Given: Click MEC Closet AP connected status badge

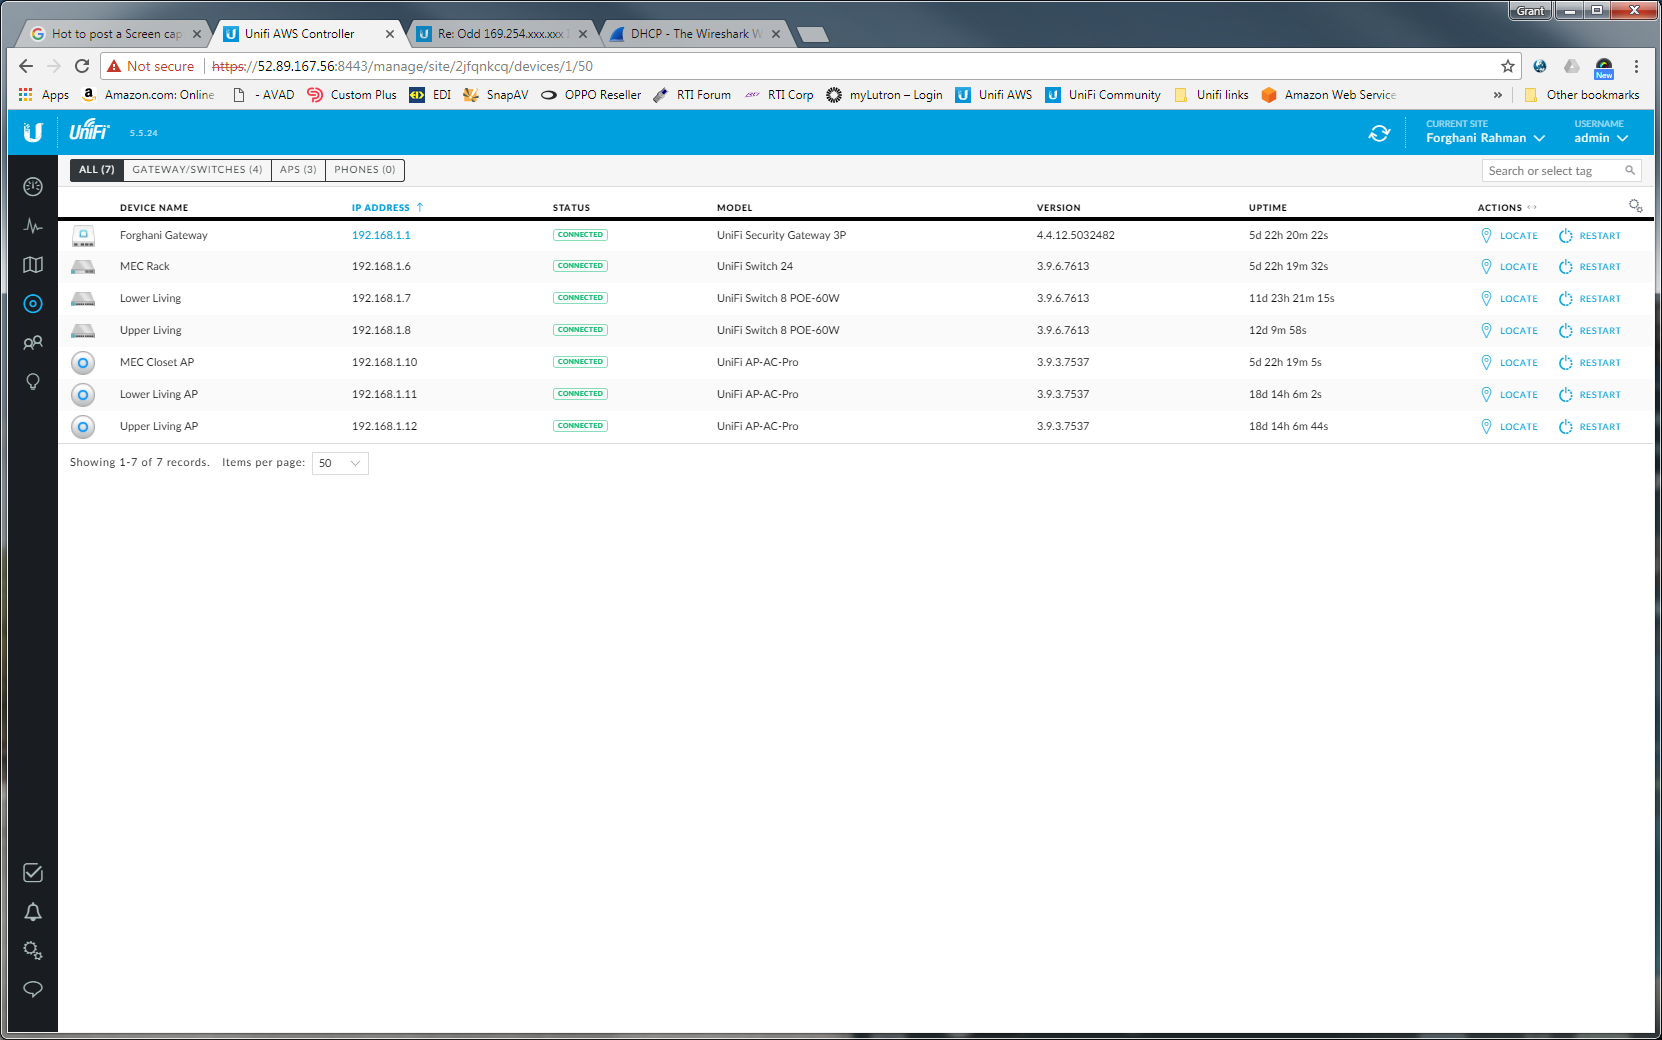Looking at the screenshot, I should tap(580, 362).
